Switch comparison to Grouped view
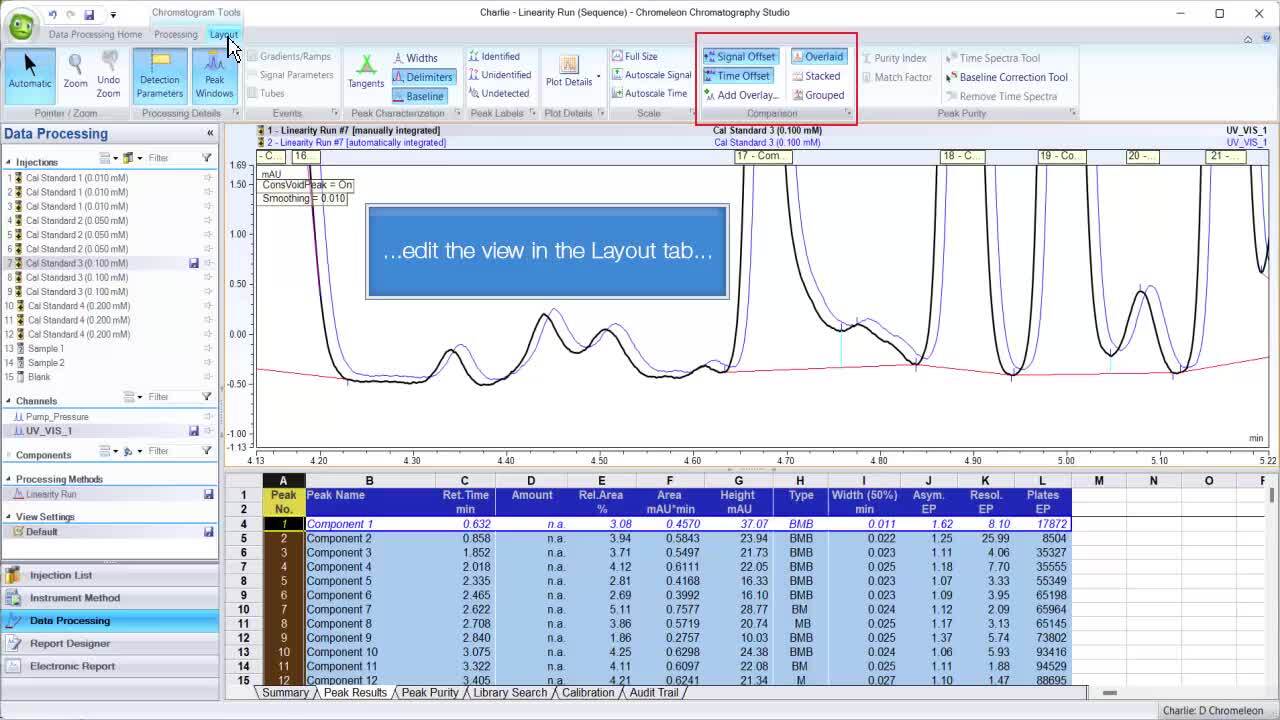The width and height of the screenshot is (1280, 720). coord(818,95)
